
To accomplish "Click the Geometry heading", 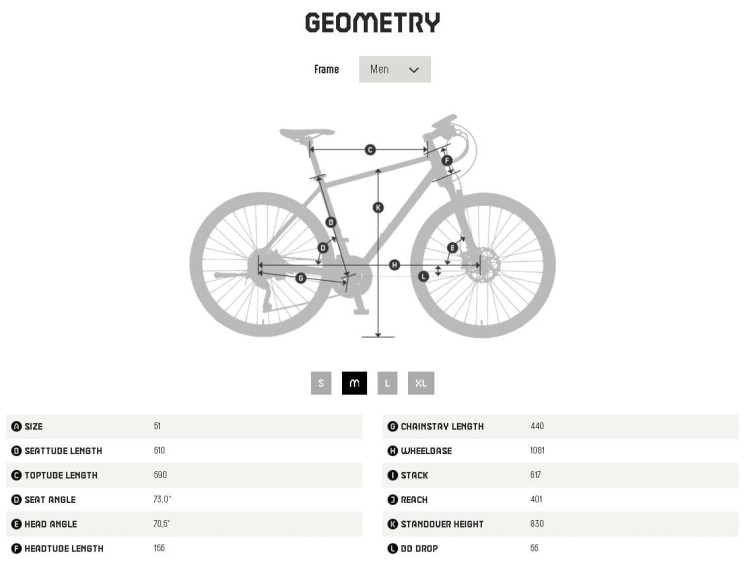I will (372, 23).
